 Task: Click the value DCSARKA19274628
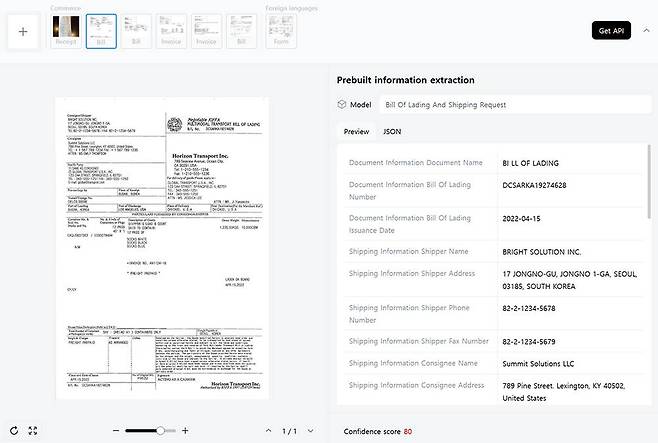tap(534, 185)
